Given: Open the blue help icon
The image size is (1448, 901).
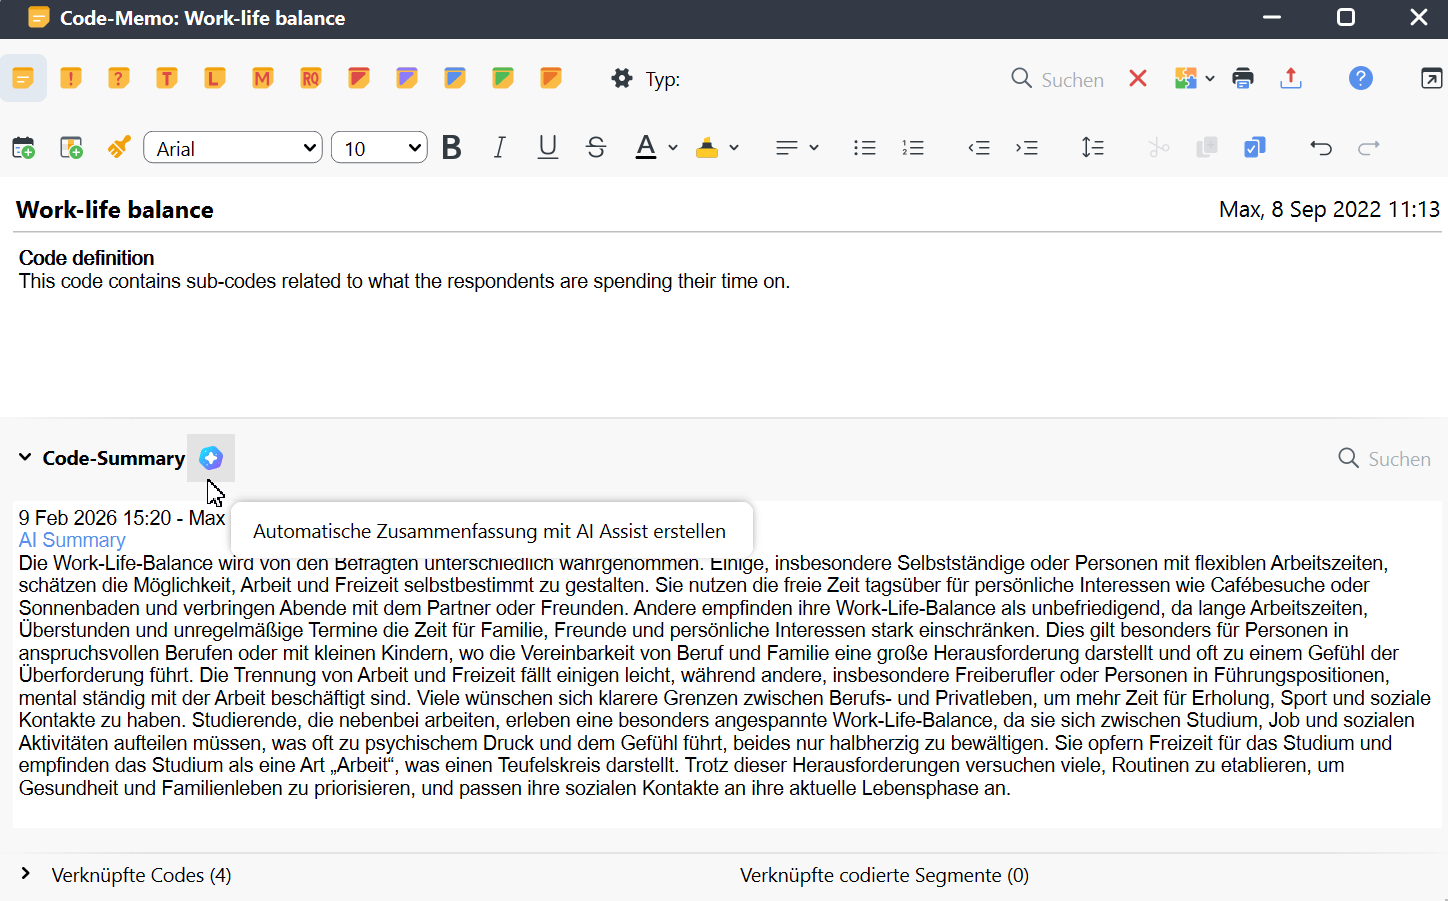Looking at the screenshot, I should tap(1361, 78).
